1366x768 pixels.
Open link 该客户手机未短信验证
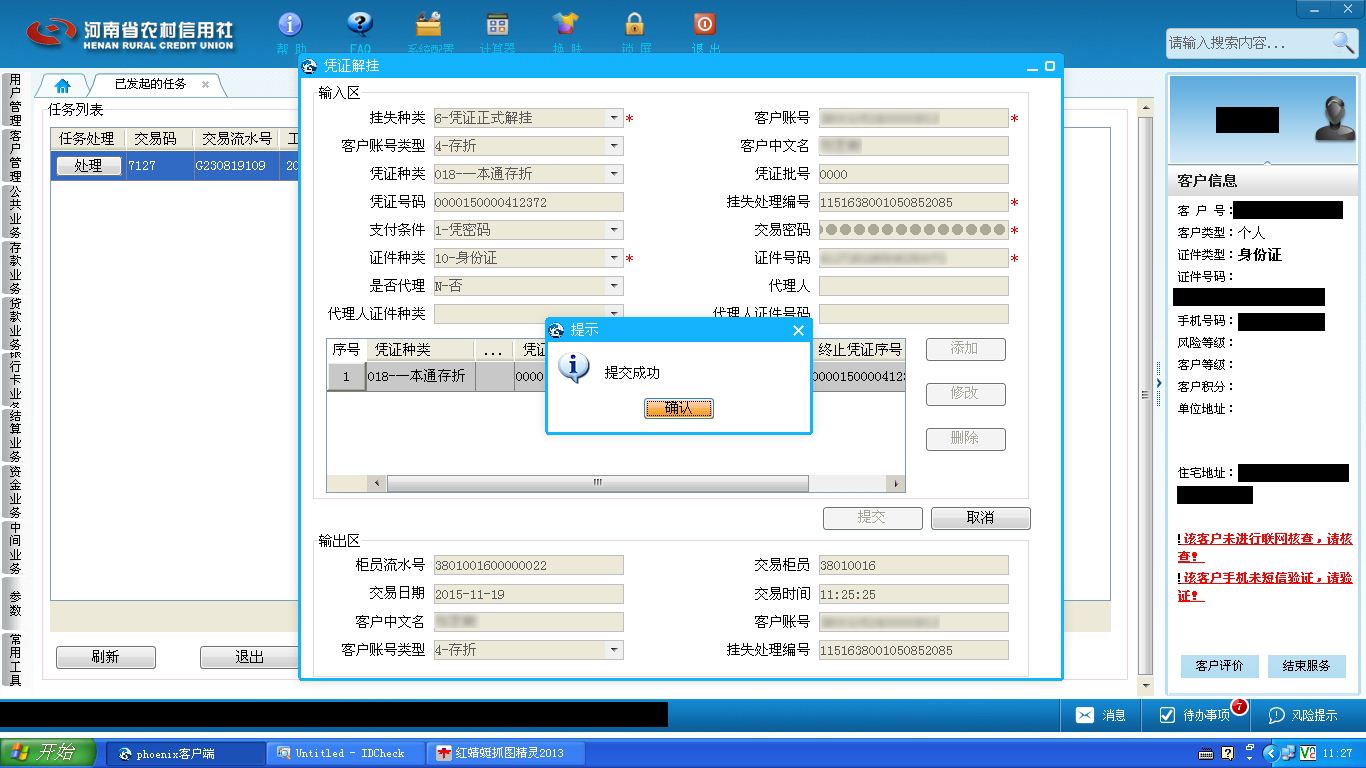coord(1265,586)
